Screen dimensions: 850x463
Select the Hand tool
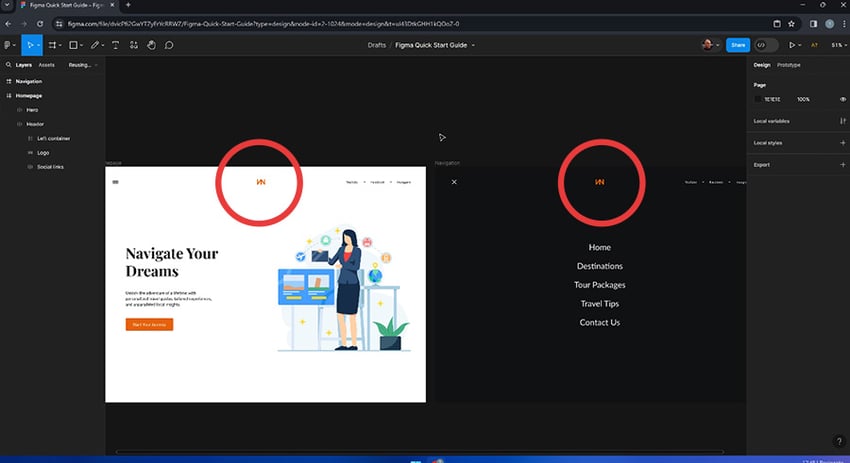tap(151, 45)
